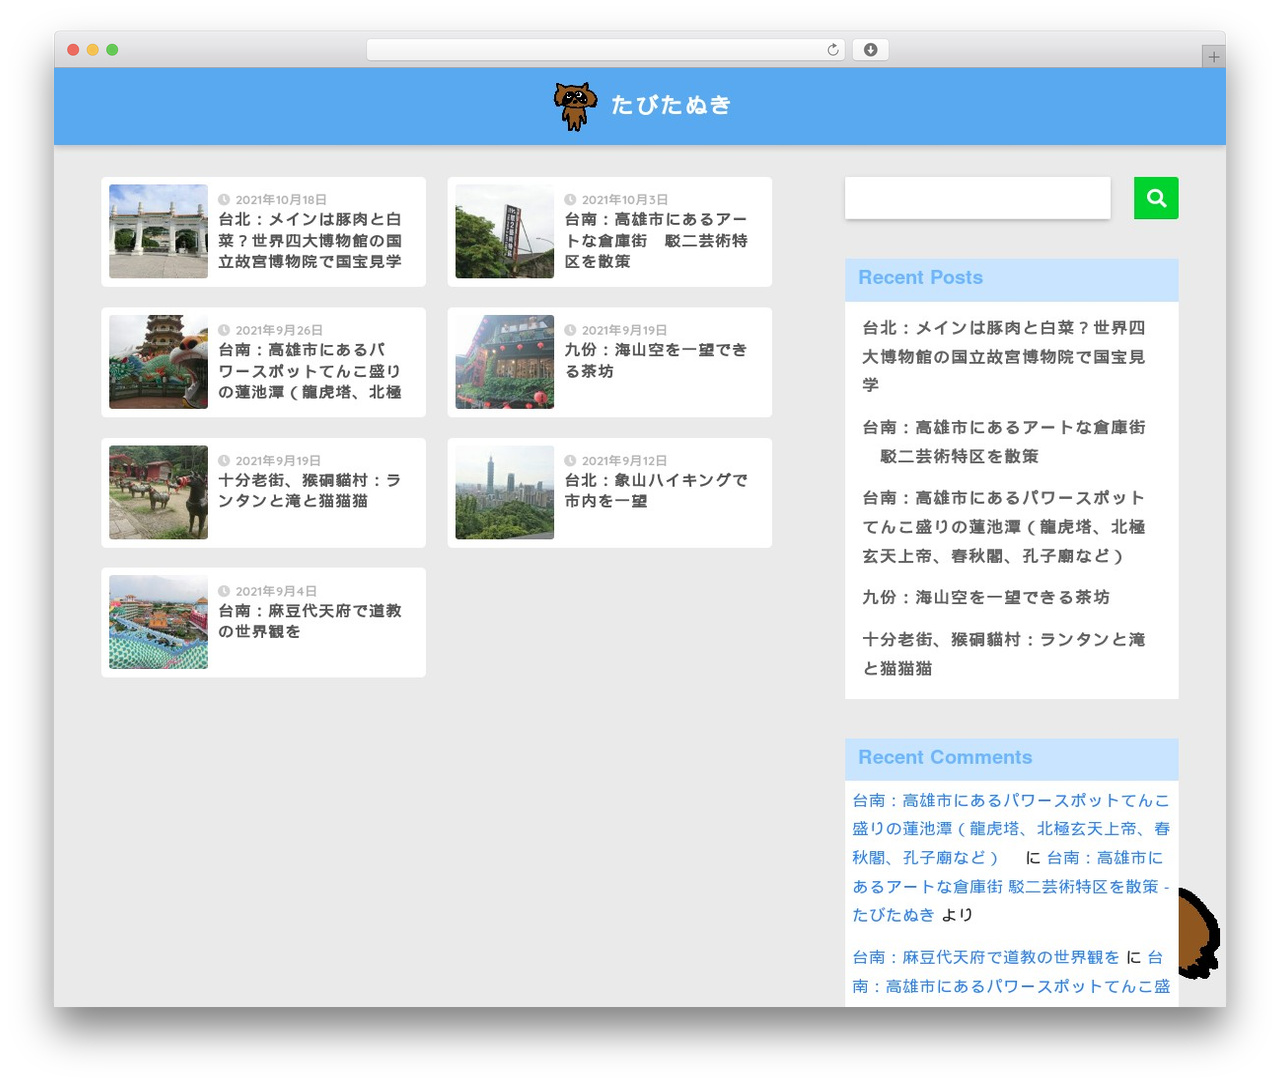Open Recent Posts link 九份：海山空を一望できる茶坊
The image size is (1280, 1084).
[986, 597]
